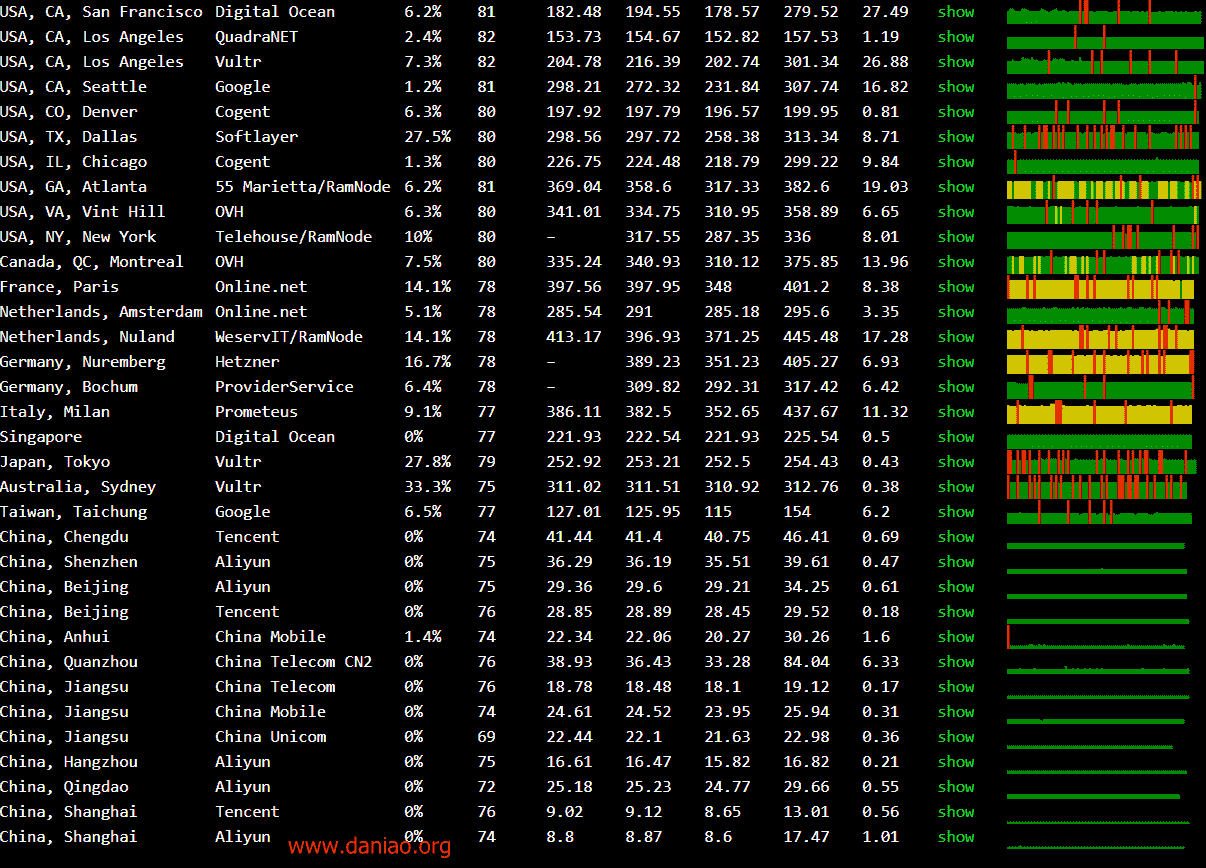Open show link for Tokyo Vultr

pos(956,462)
